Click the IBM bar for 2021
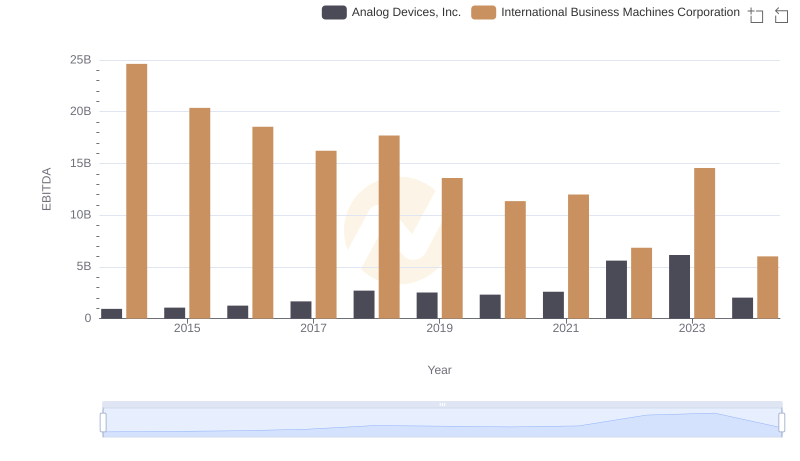Screen dimensions: 800x461 pos(579,257)
